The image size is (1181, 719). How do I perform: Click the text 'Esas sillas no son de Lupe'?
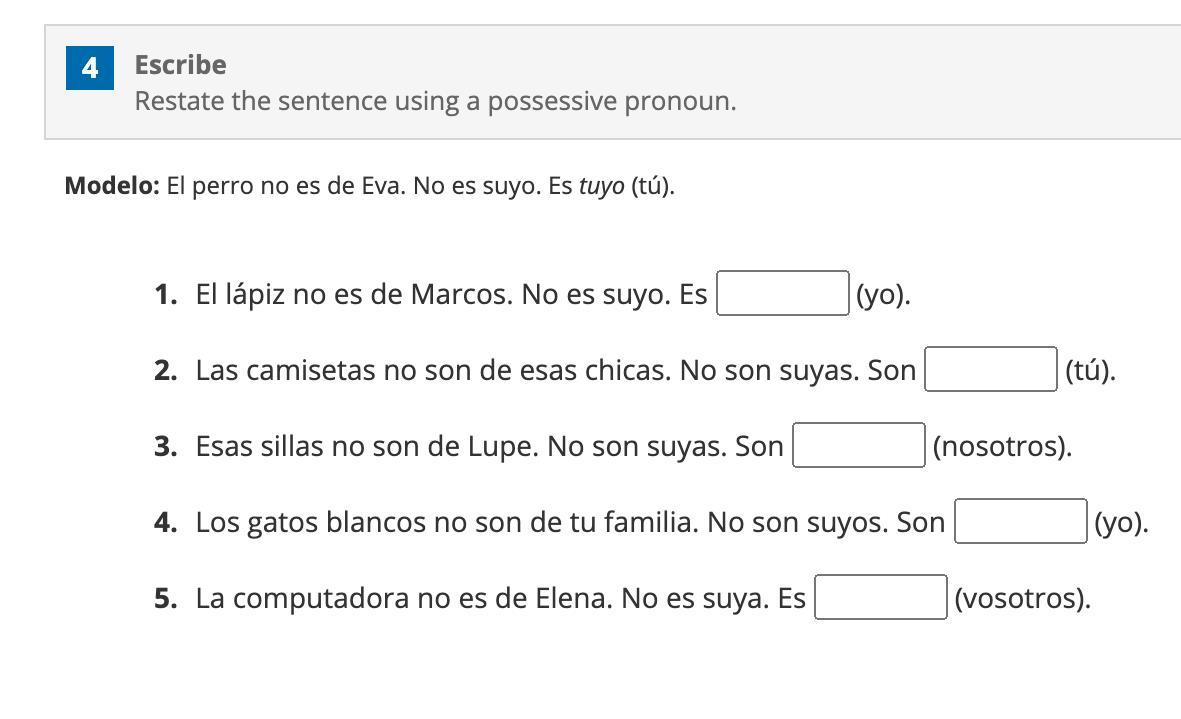pos(367,446)
